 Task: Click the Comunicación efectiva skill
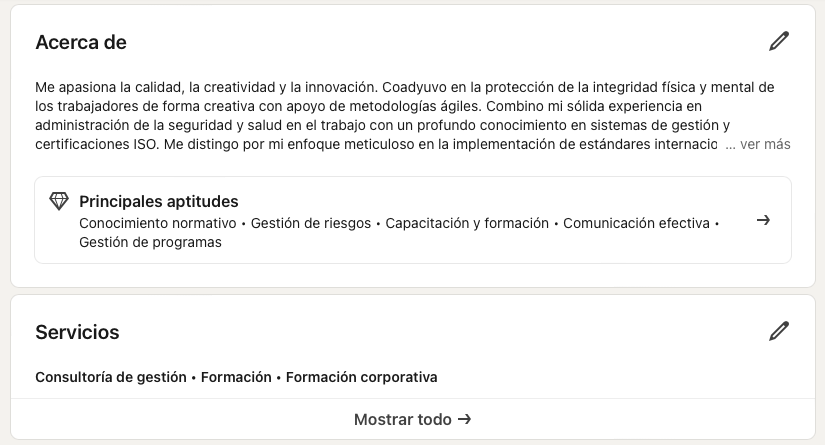click(636, 223)
